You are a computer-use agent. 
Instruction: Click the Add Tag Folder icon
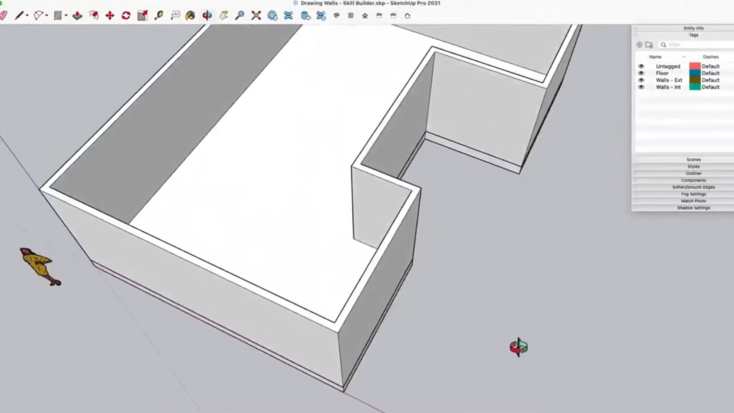pyautogui.click(x=649, y=44)
